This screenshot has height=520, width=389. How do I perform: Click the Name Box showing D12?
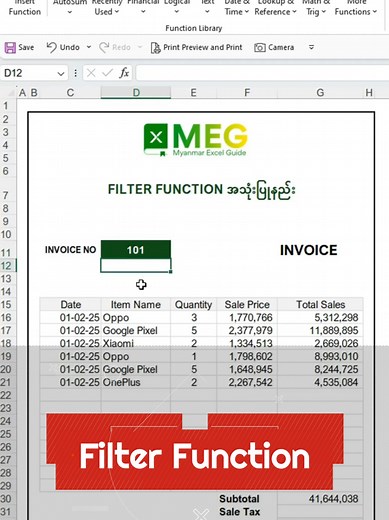point(28,73)
